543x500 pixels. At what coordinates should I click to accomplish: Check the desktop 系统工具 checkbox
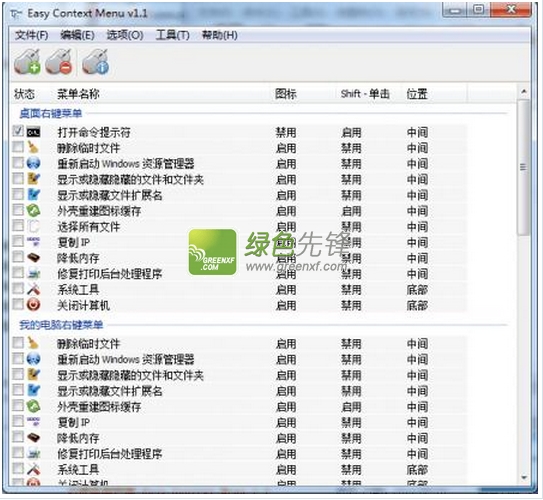[18, 288]
